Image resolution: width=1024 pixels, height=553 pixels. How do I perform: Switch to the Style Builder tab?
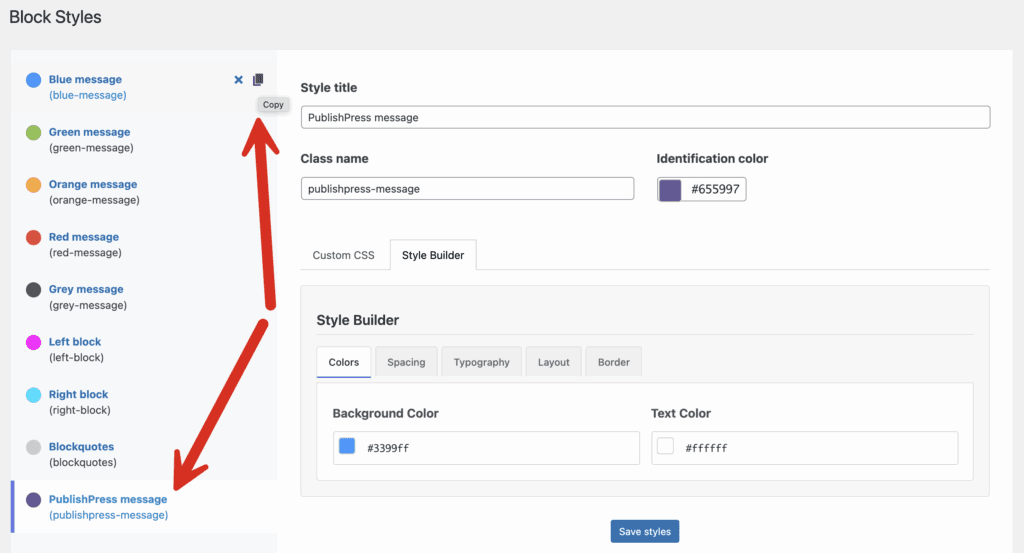click(x=433, y=255)
